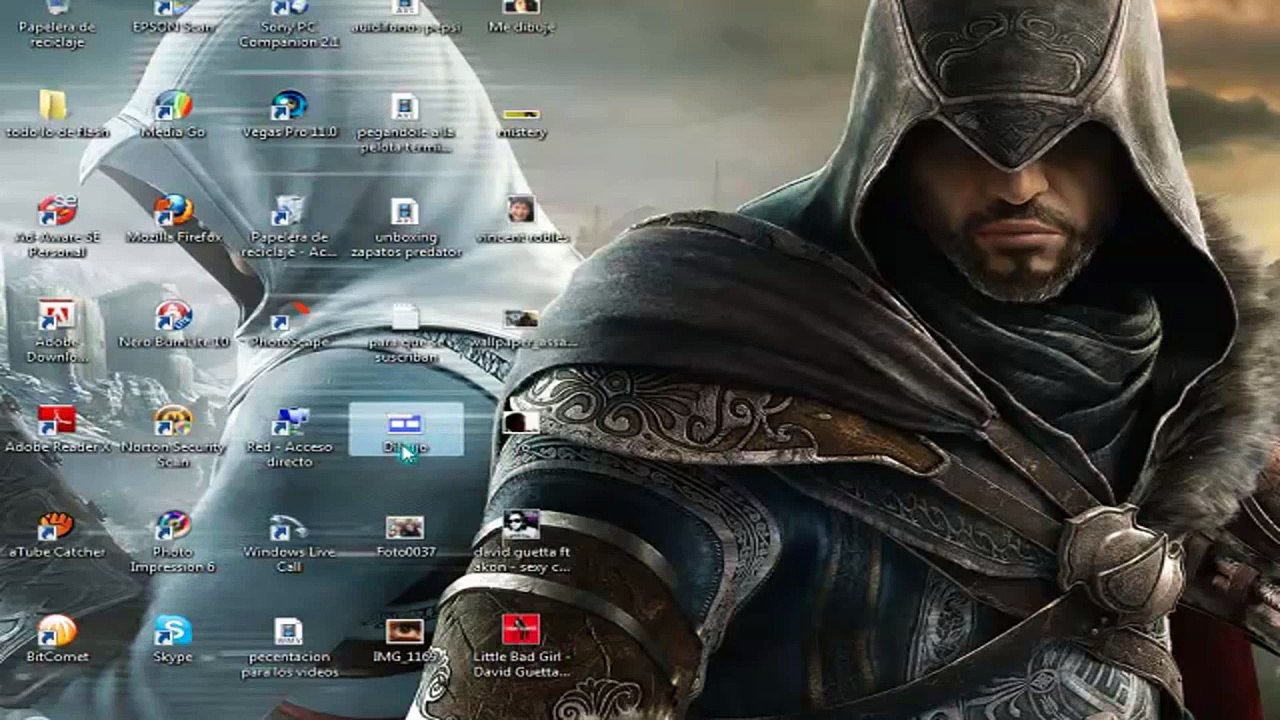Screen dimensions: 1280x720
Task: Click the Skype shortcut icon
Action: [173, 631]
